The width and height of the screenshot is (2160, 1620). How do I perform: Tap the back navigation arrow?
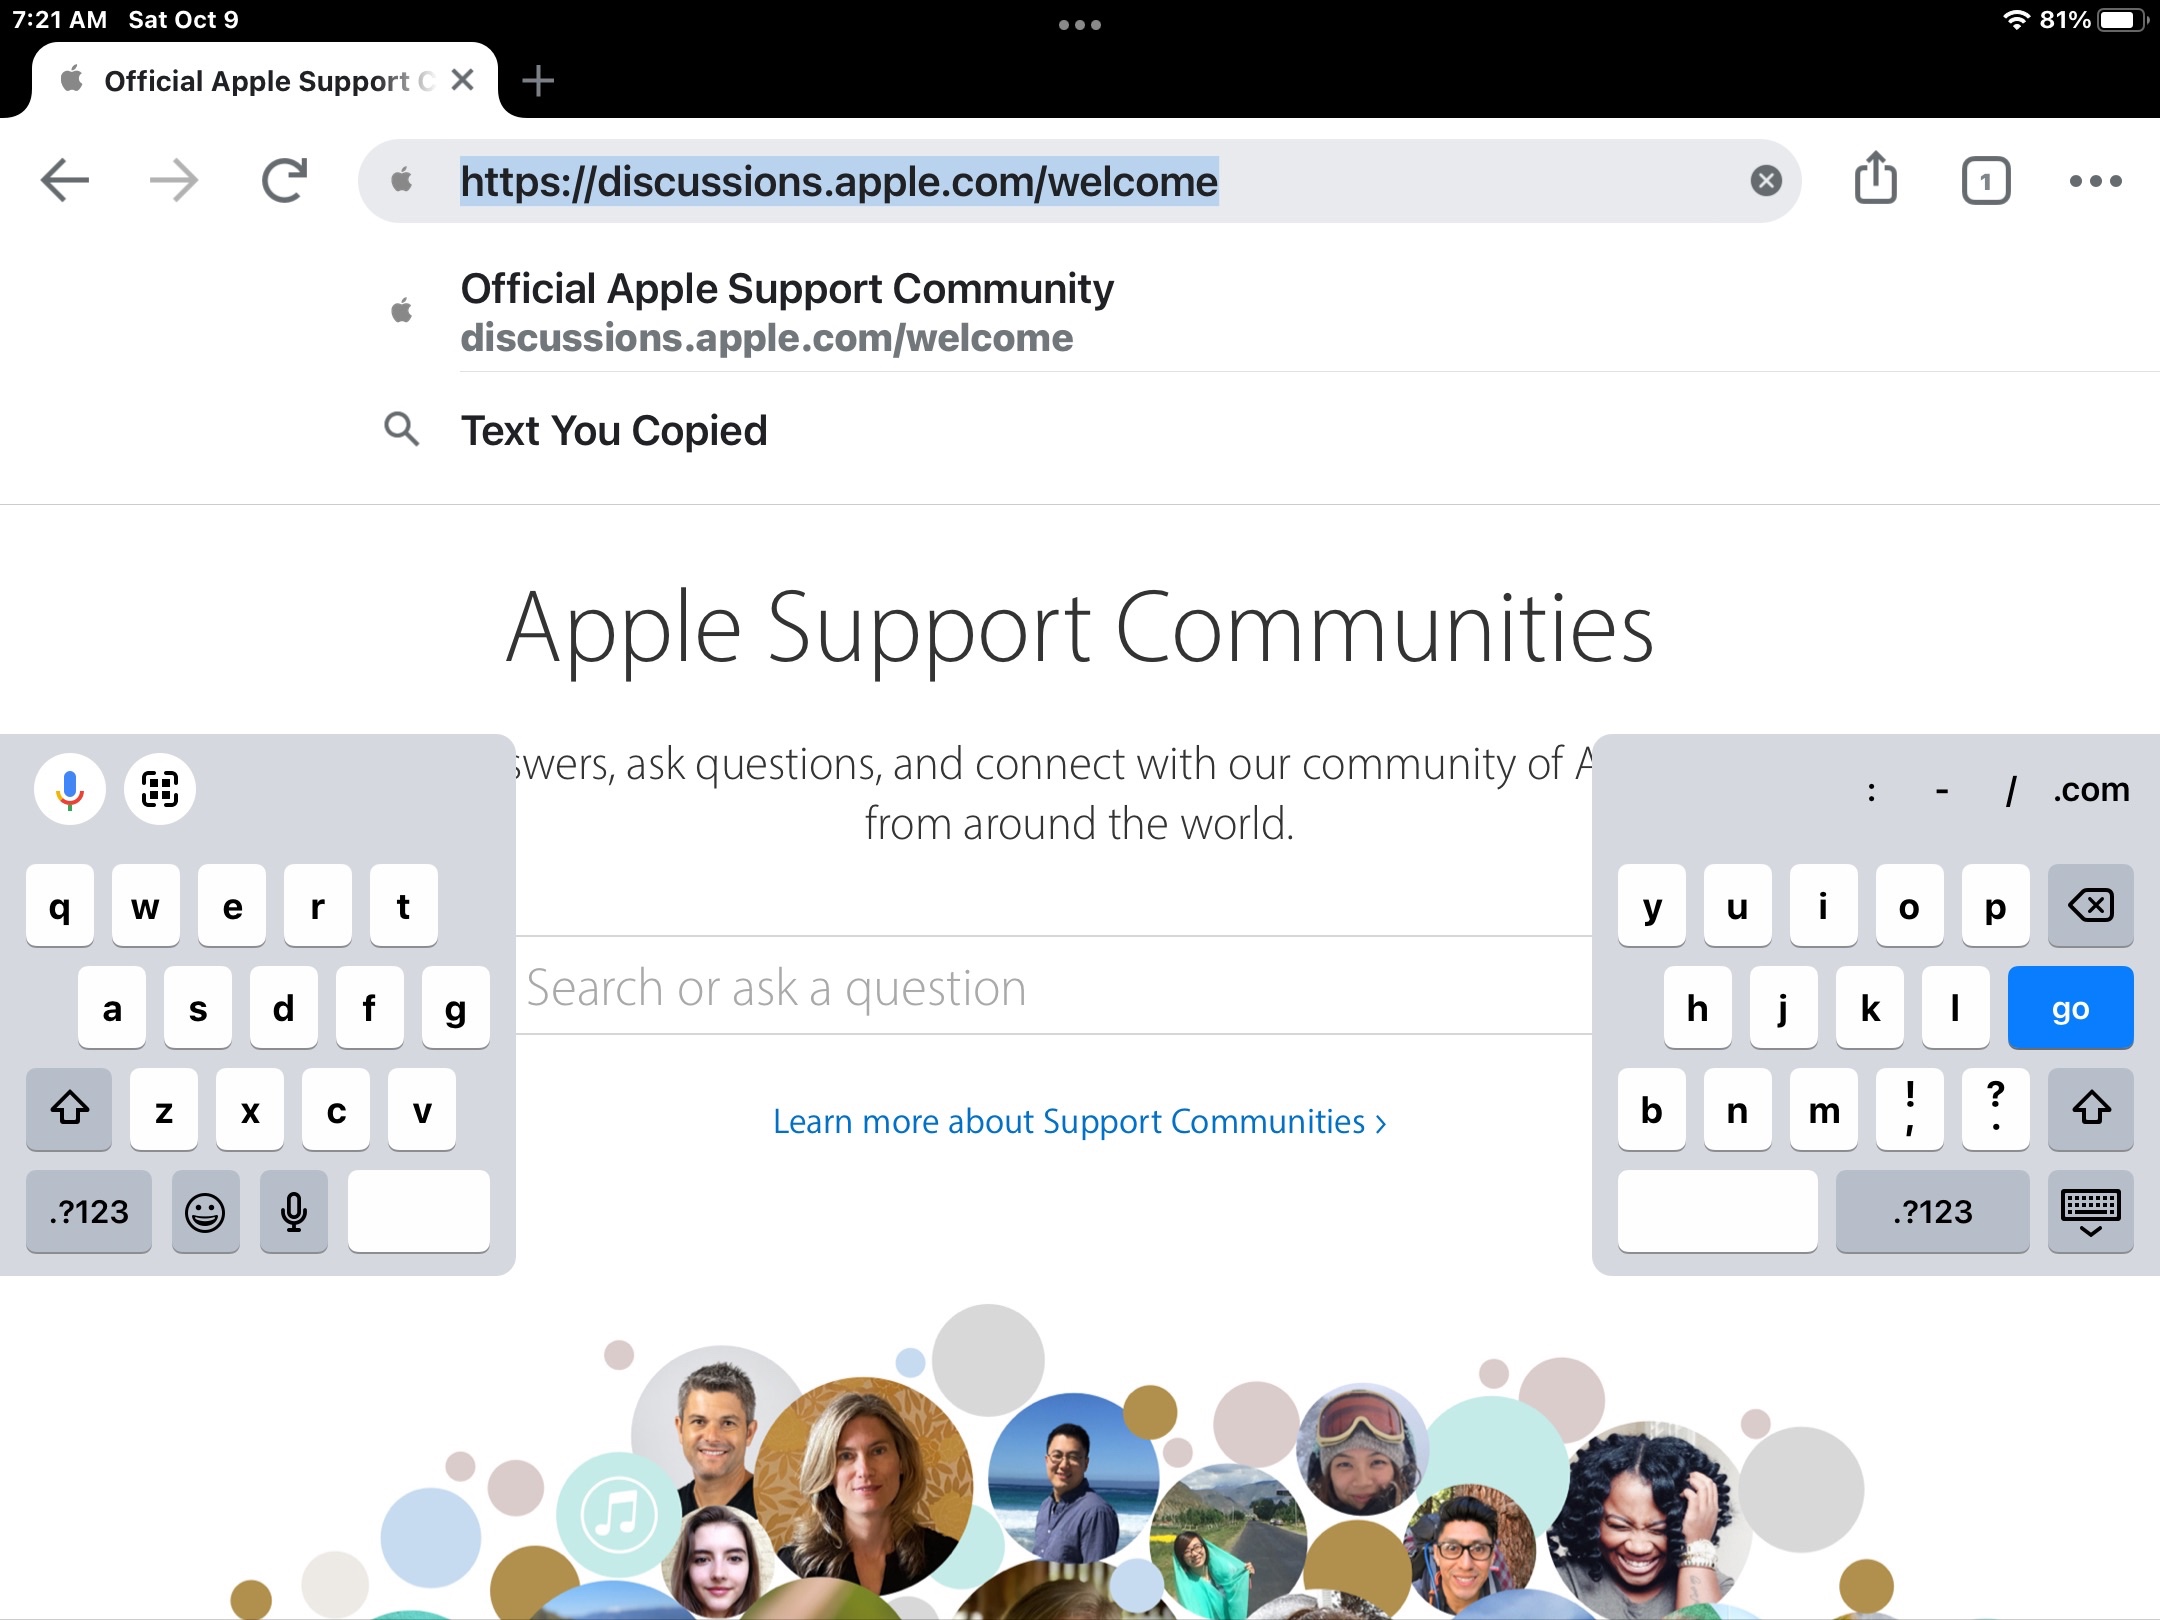tap(65, 181)
